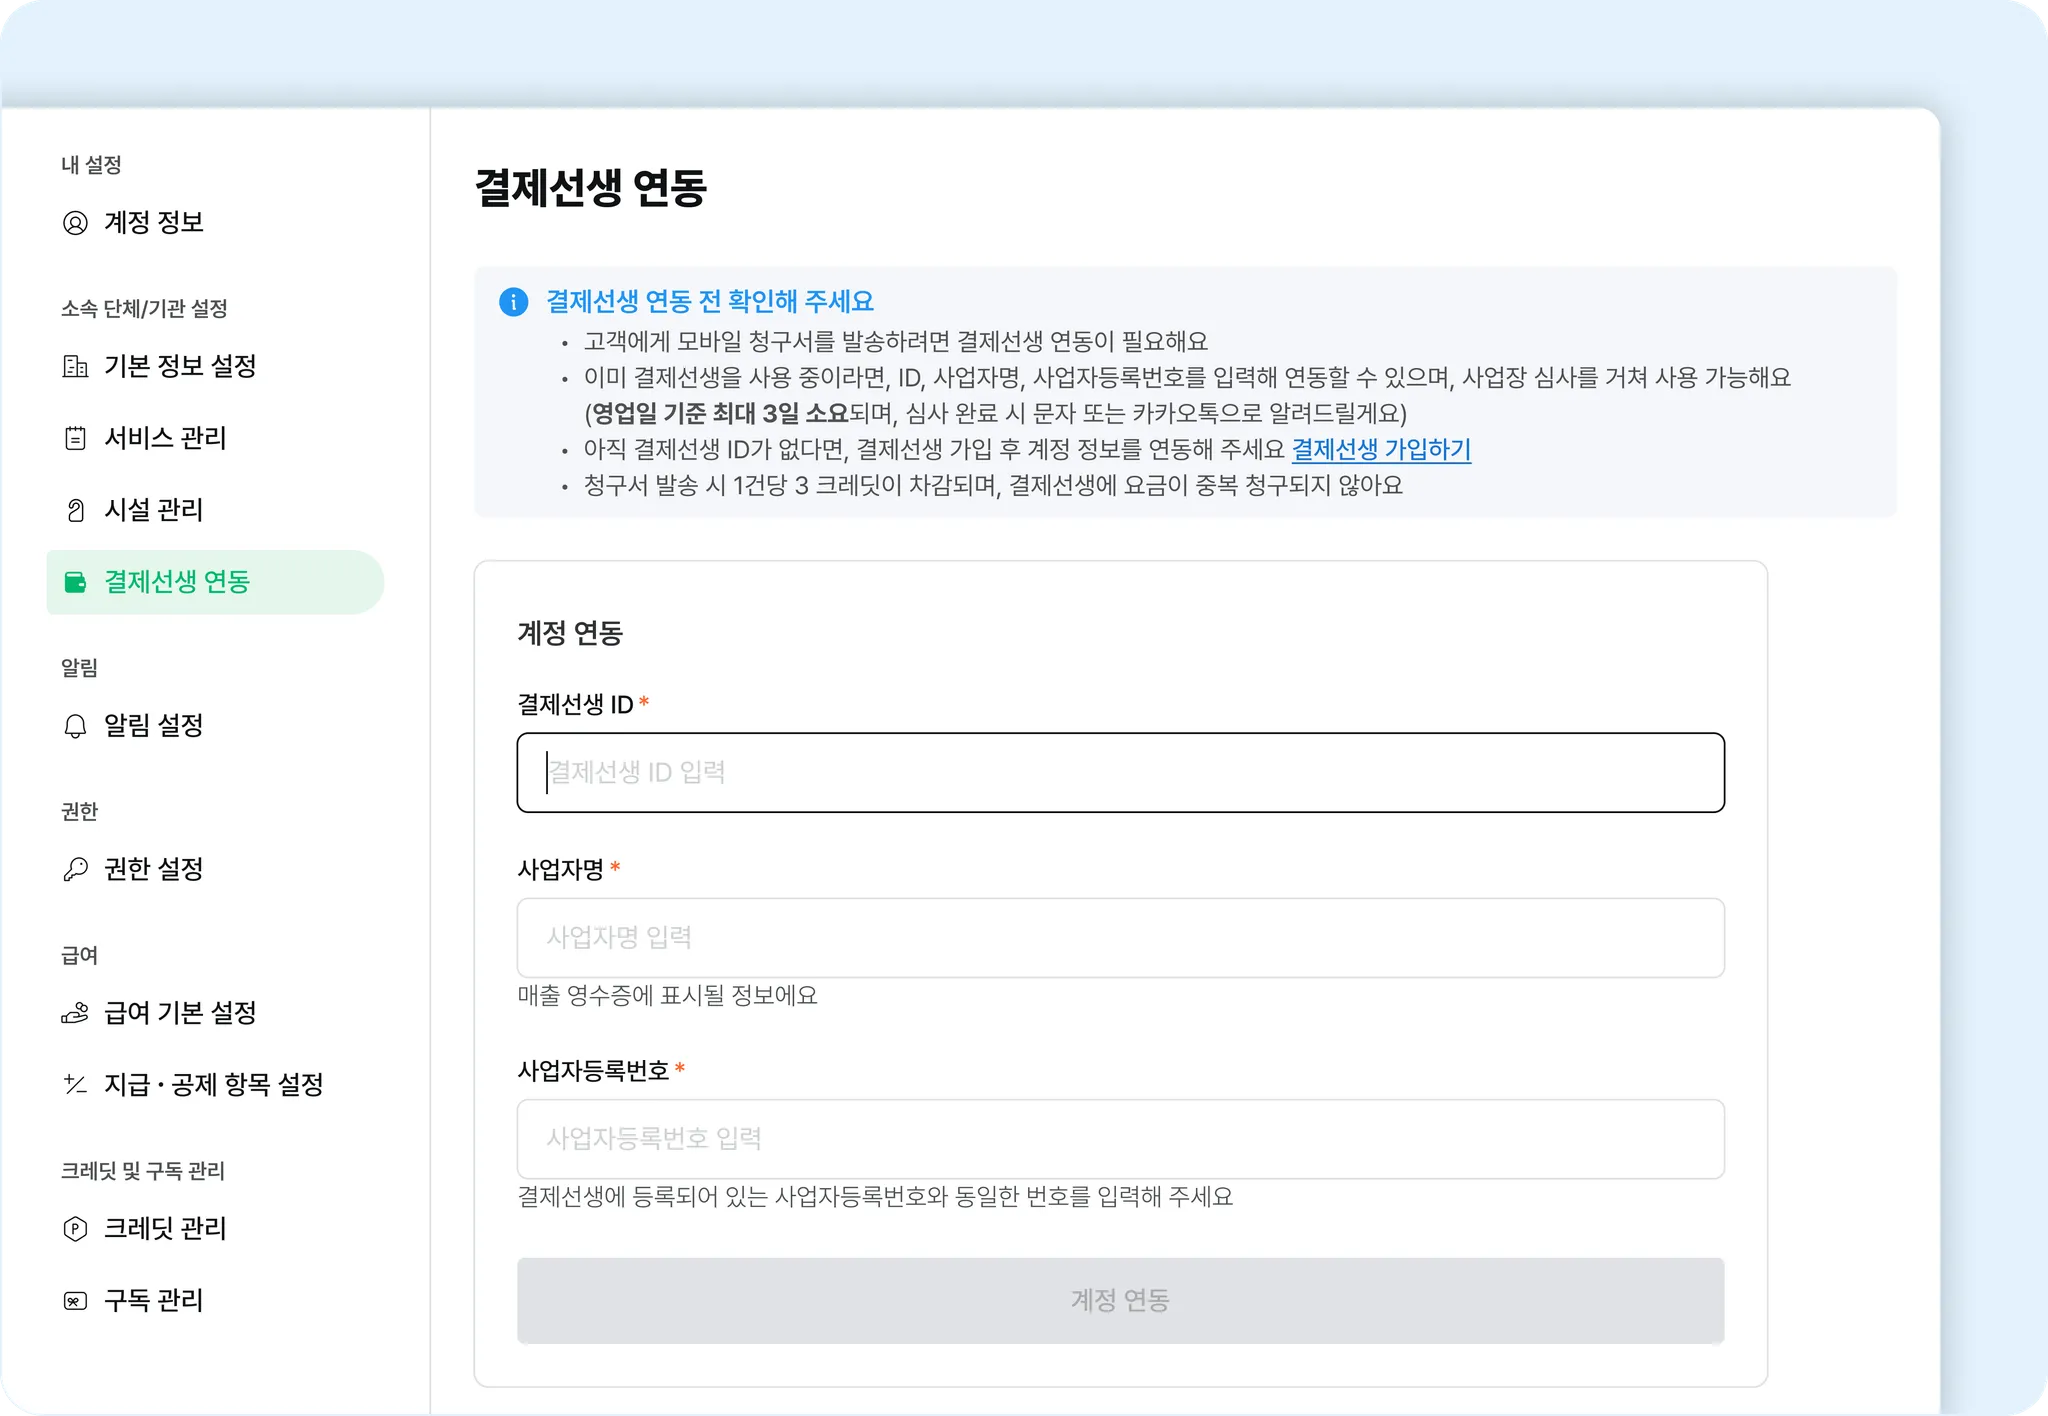Screen dimensions: 2048x1416
Task: Click the 크레딧 및 구독 관리 section header
Action: (x=143, y=1171)
